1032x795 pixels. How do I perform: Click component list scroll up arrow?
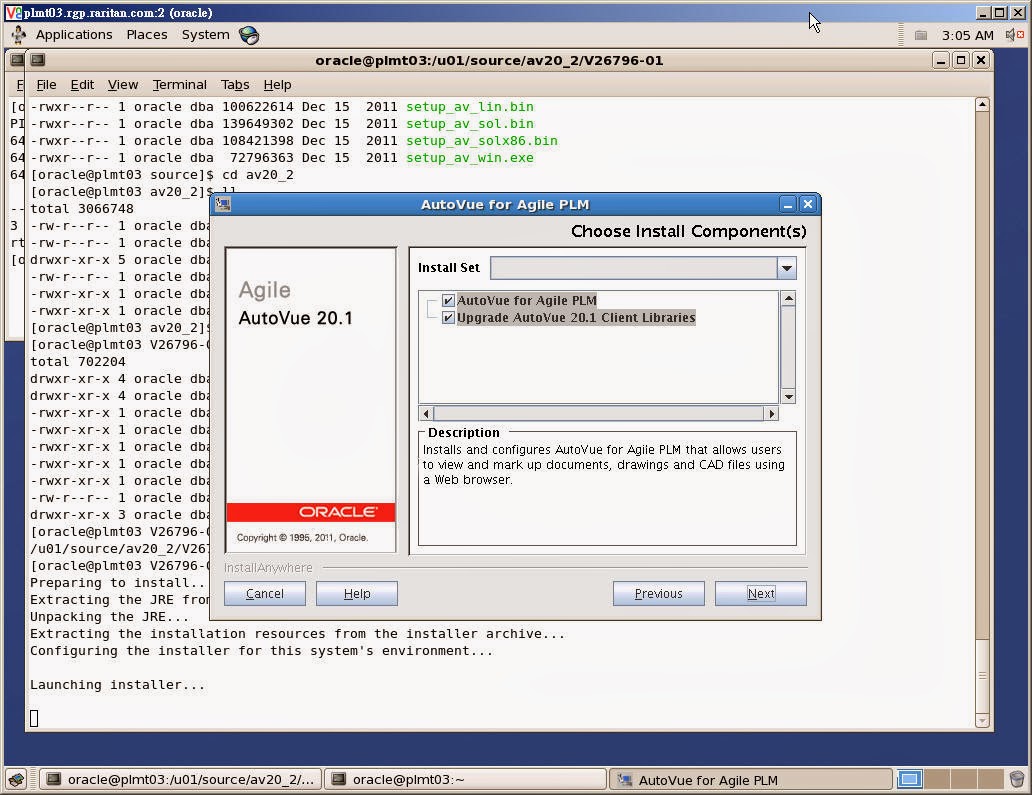pos(788,299)
